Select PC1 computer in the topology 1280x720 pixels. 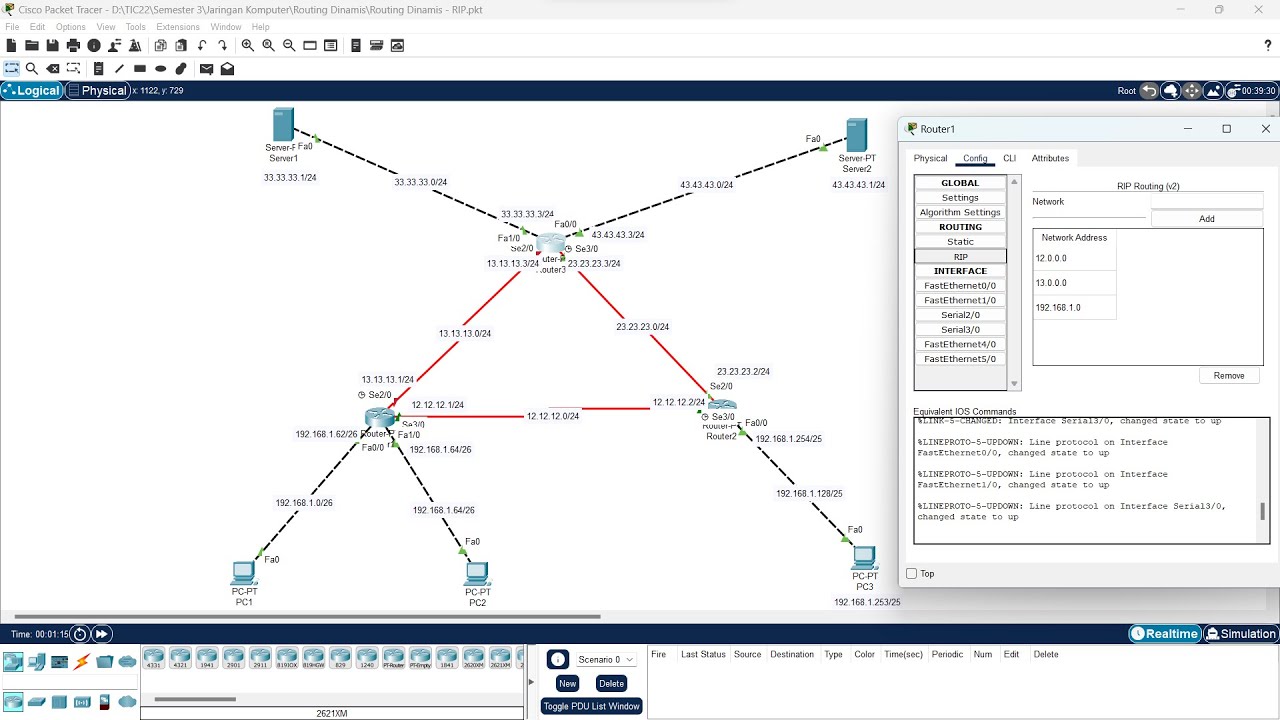[x=243, y=573]
